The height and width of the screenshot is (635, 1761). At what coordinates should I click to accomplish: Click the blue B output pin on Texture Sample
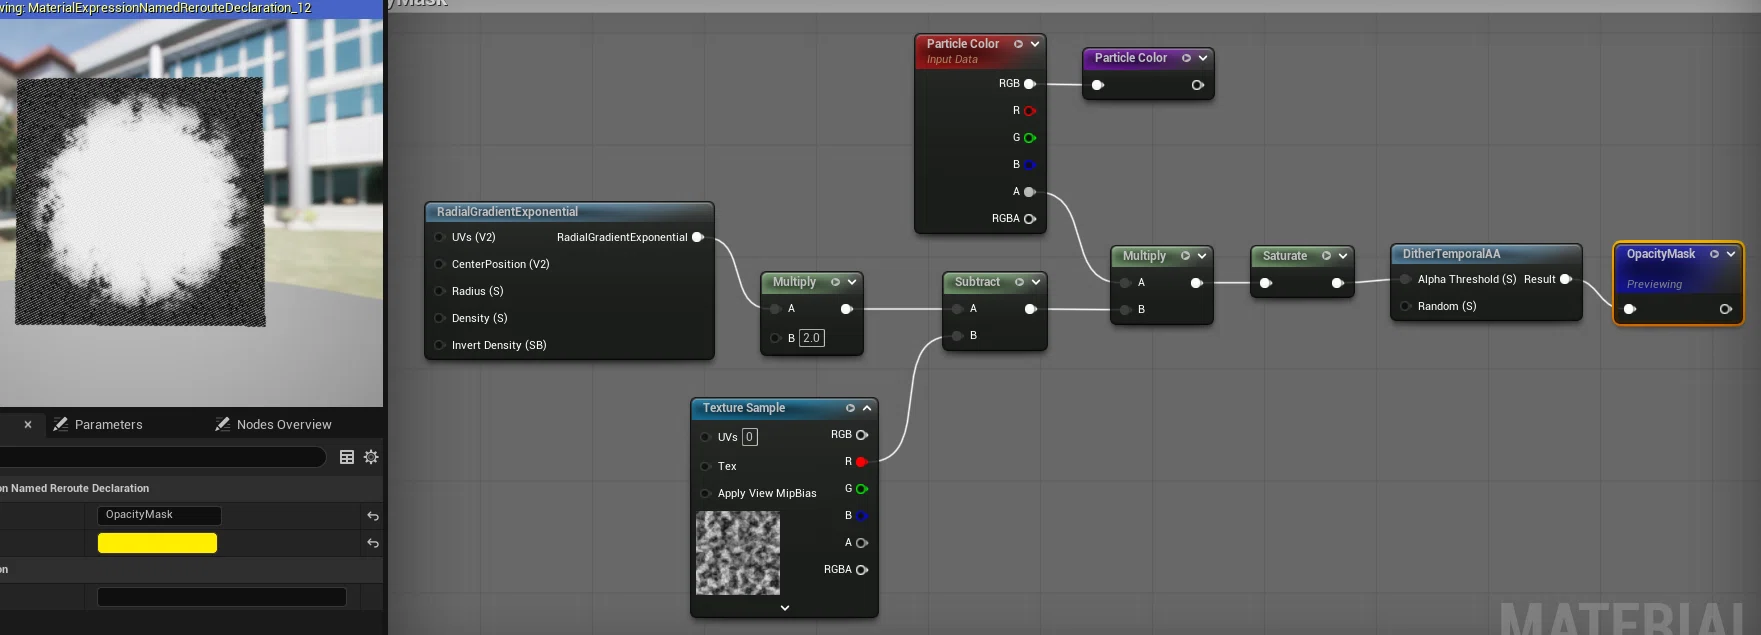tap(861, 516)
